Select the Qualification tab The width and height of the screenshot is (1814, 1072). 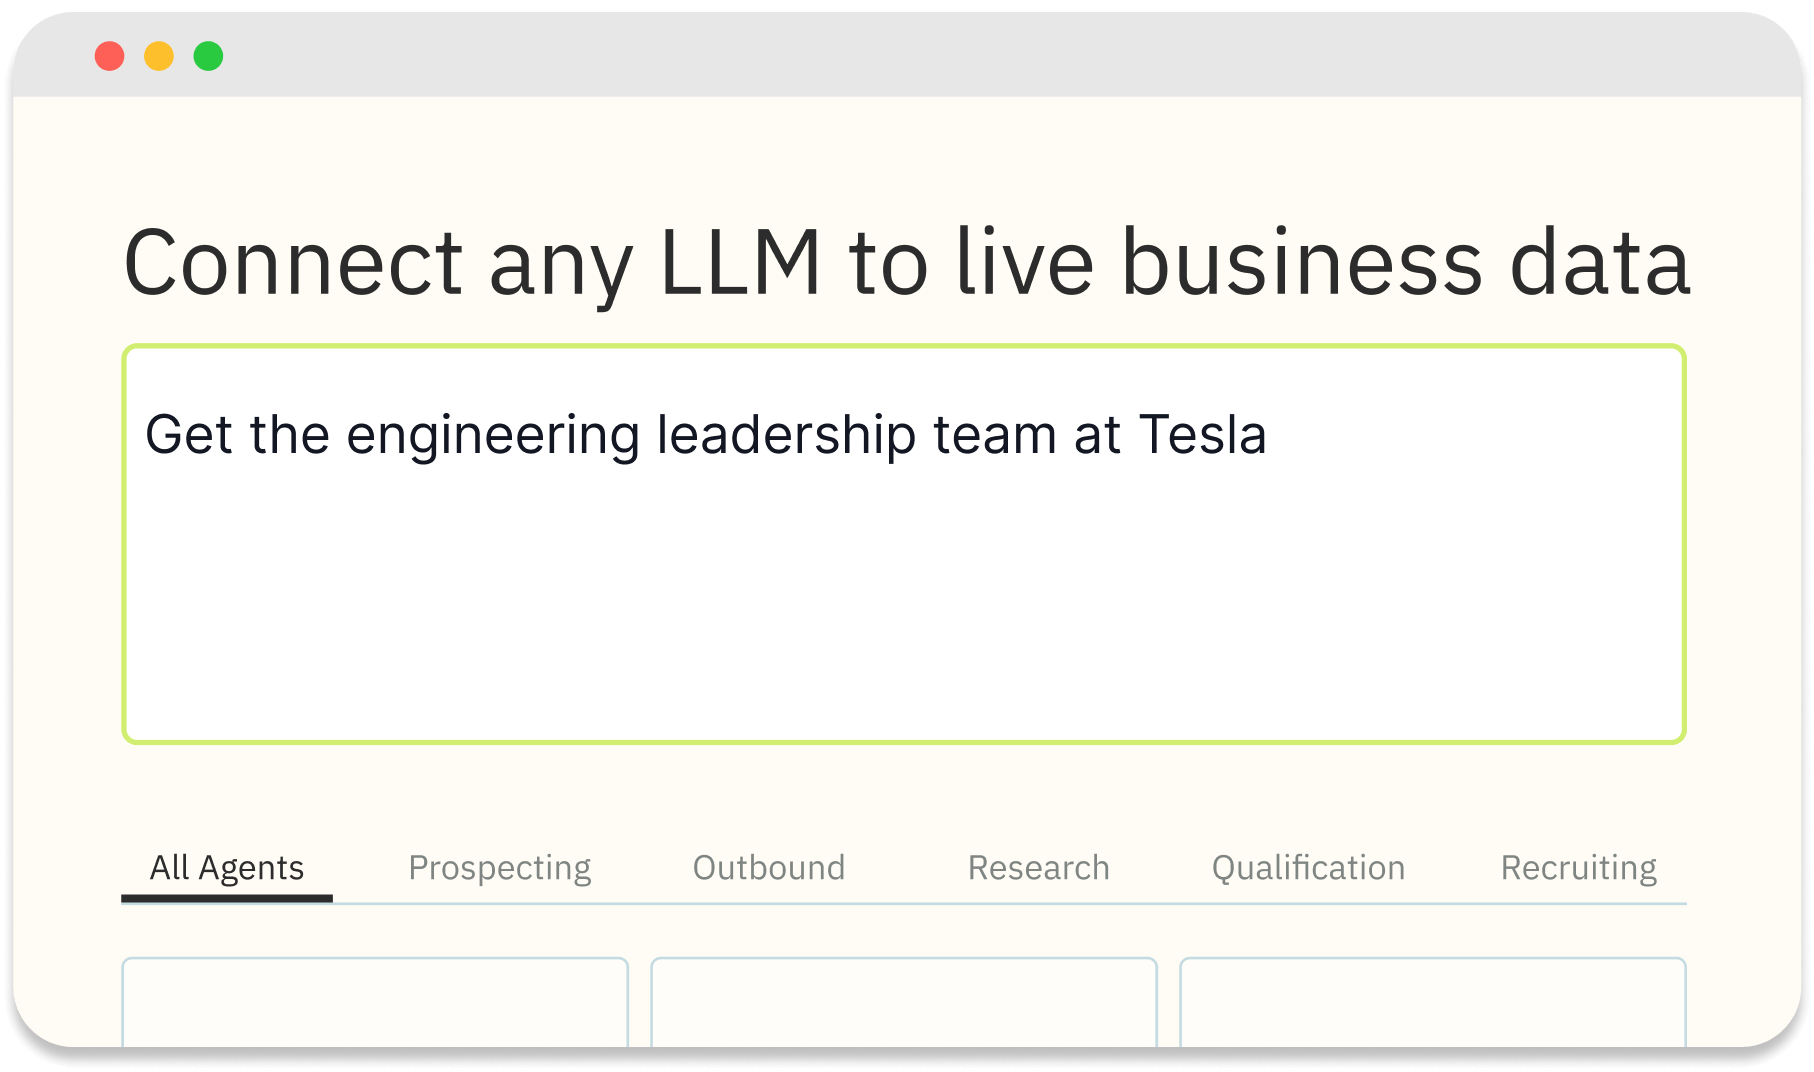tap(1309, 868)
